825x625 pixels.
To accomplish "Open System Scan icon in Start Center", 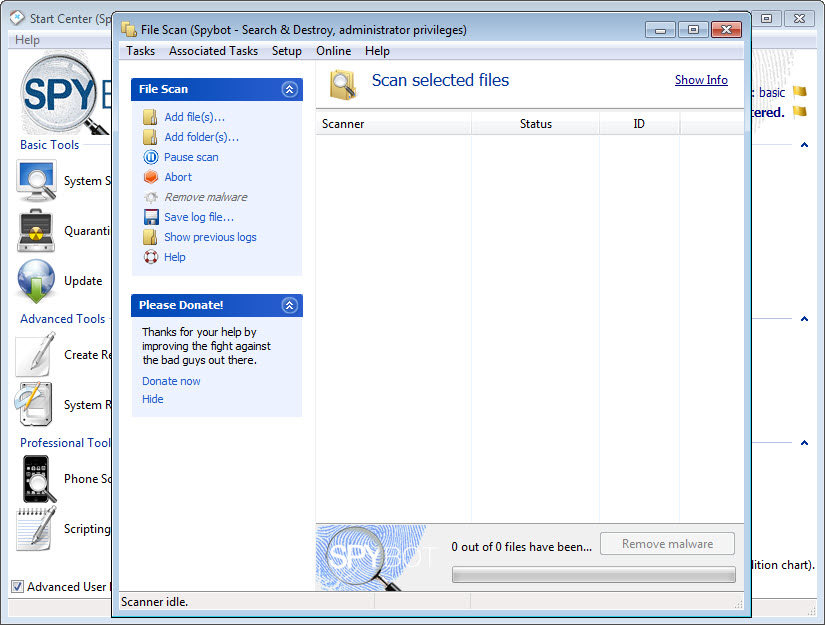I will tap(36, 181).
